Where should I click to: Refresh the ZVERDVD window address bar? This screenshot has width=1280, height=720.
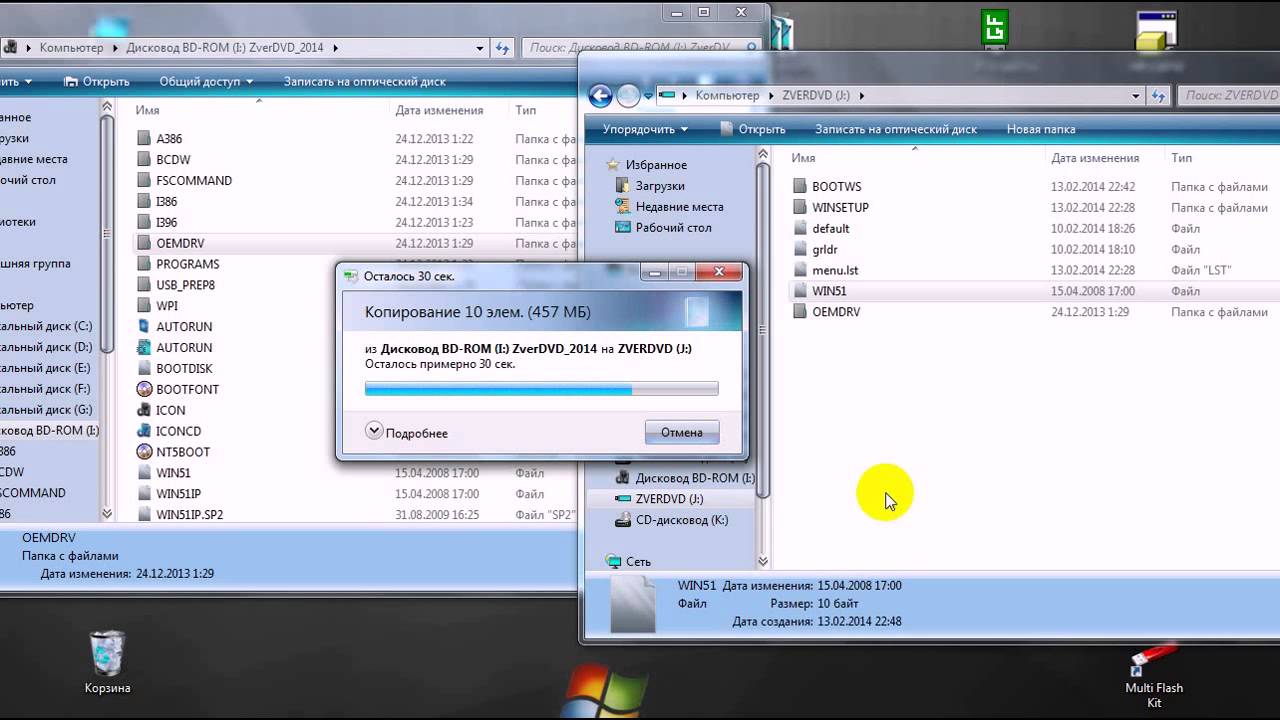[x=1159, y=96]
